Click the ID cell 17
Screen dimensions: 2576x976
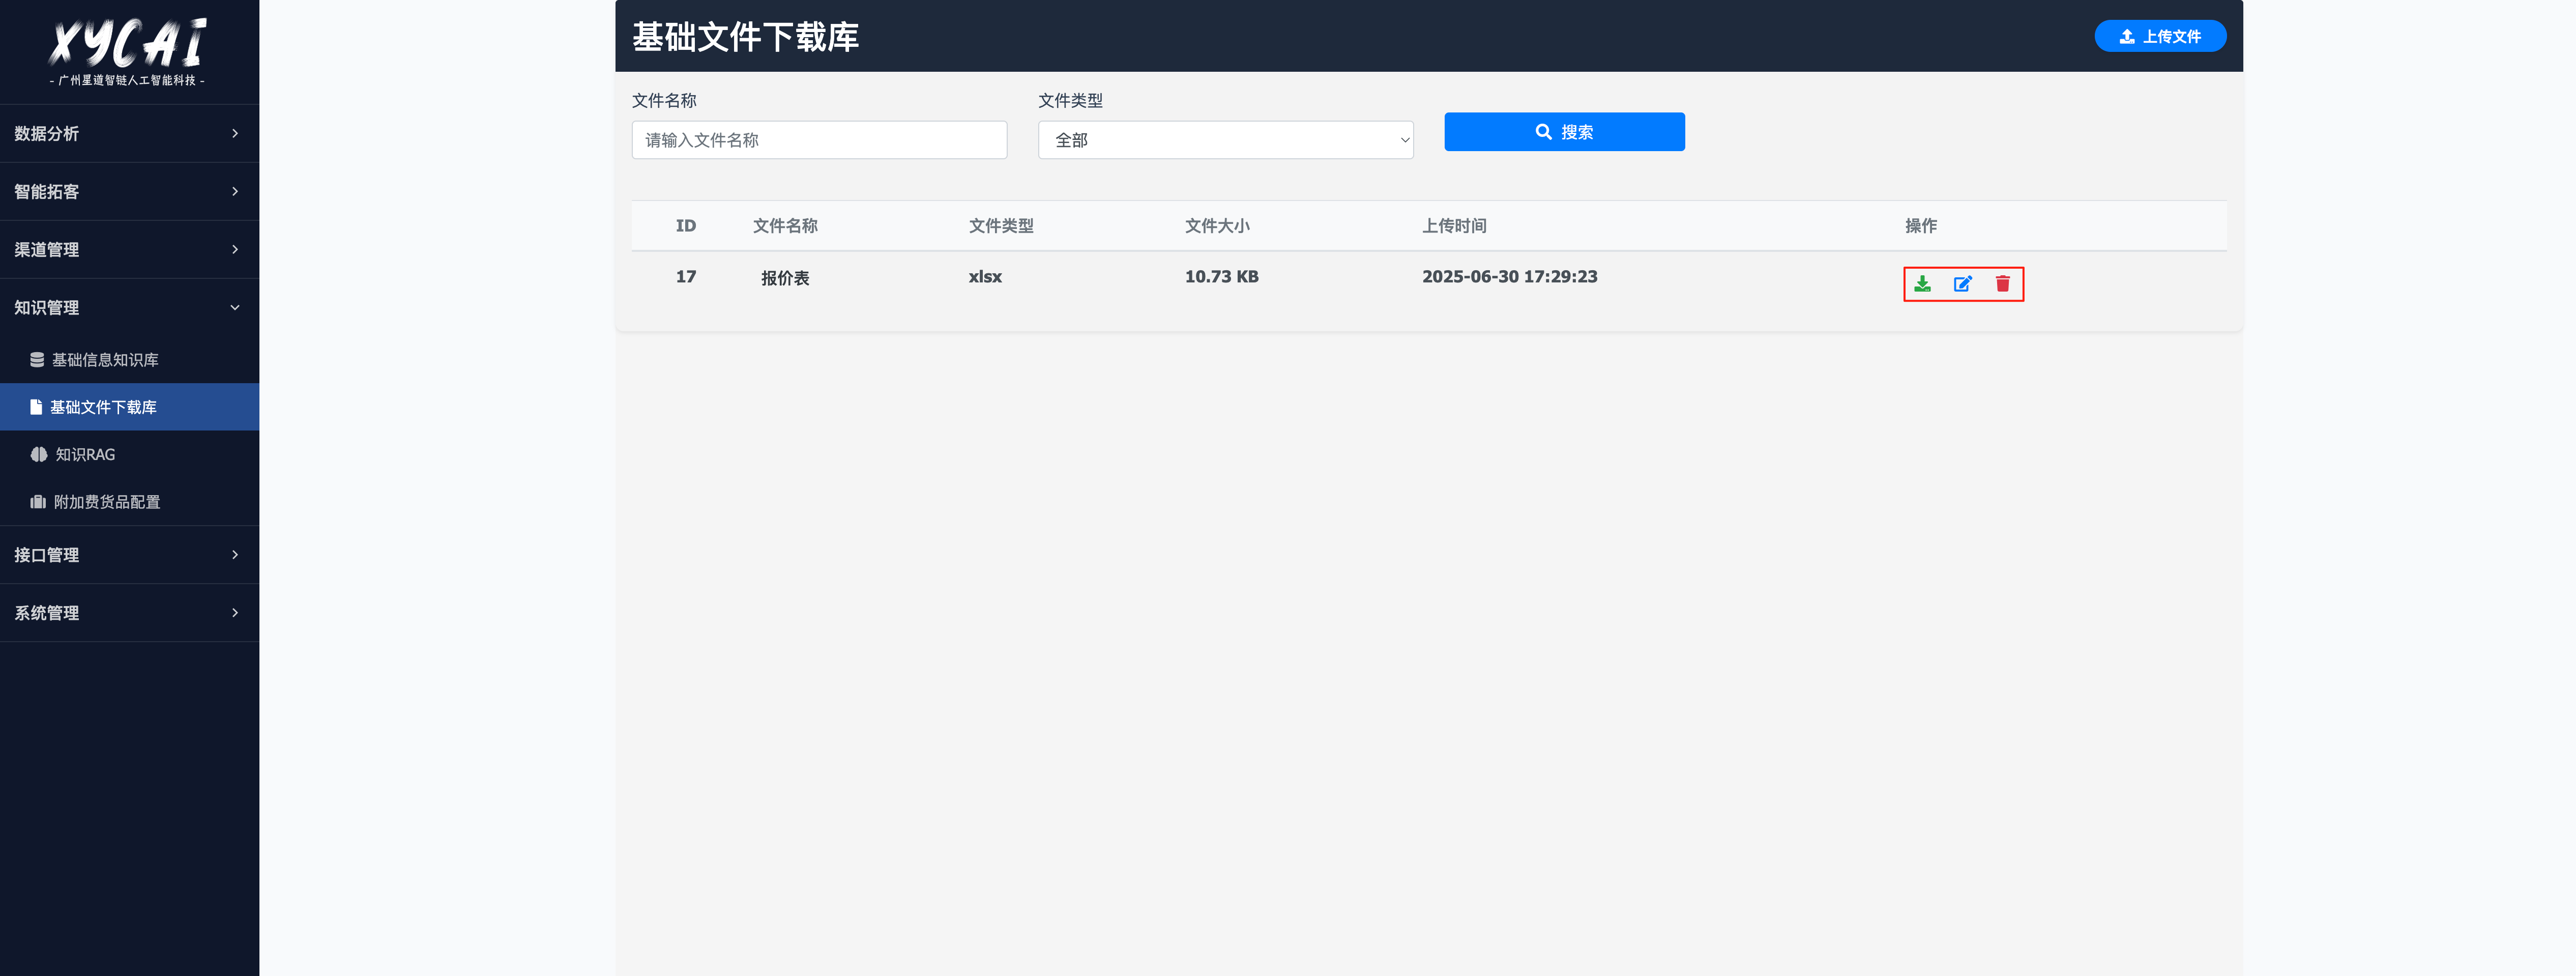tap(686, 277)
